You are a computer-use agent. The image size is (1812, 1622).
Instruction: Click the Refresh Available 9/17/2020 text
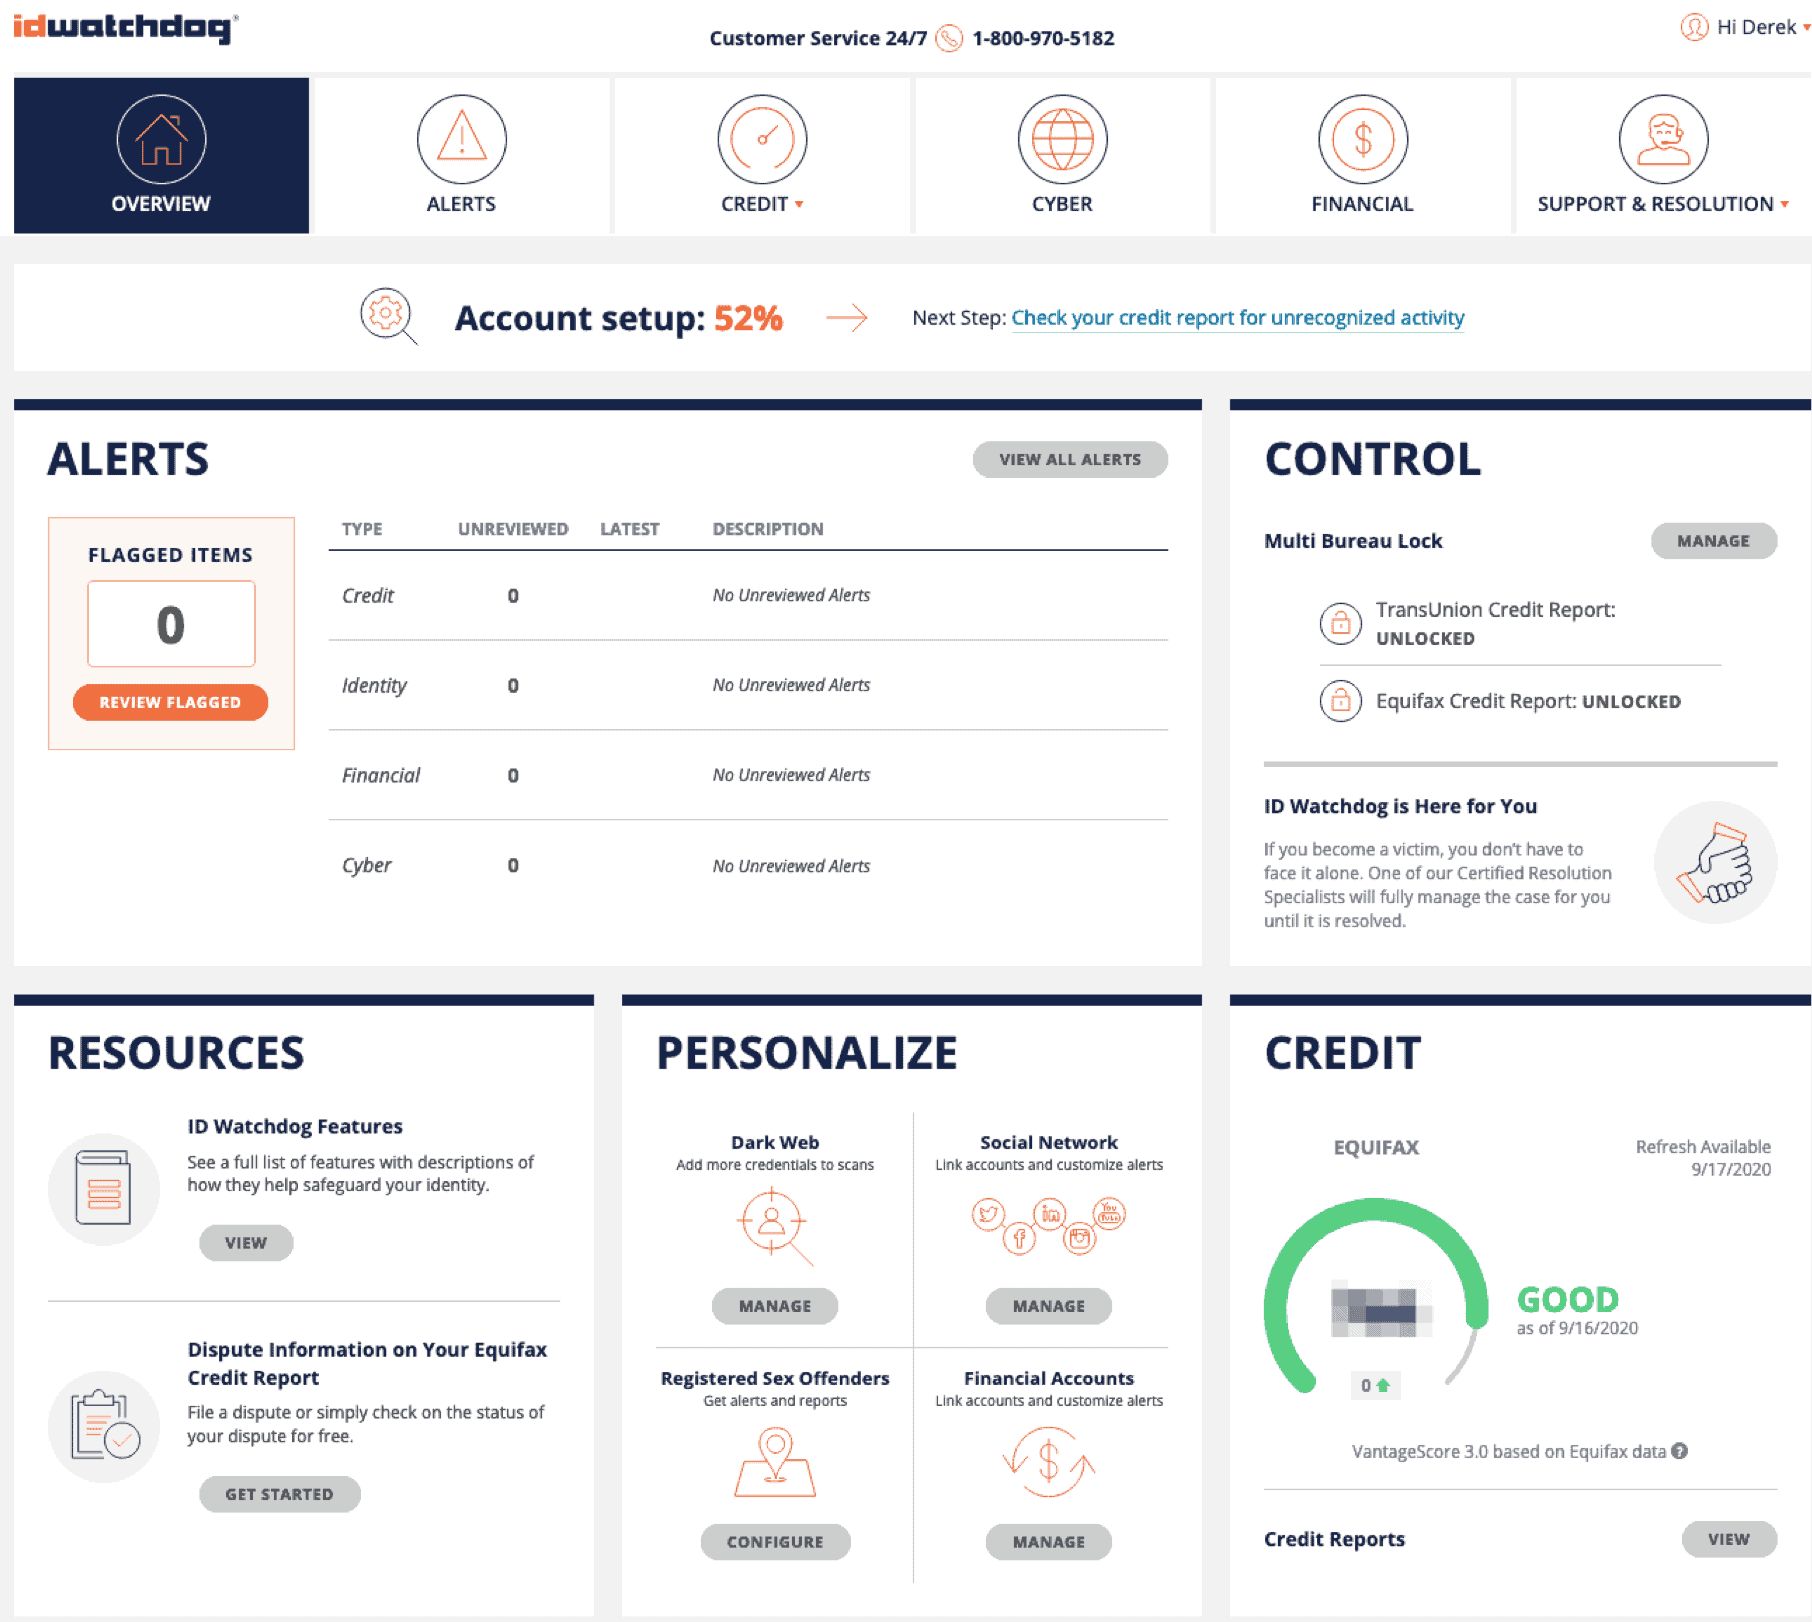point(1703,1158)
